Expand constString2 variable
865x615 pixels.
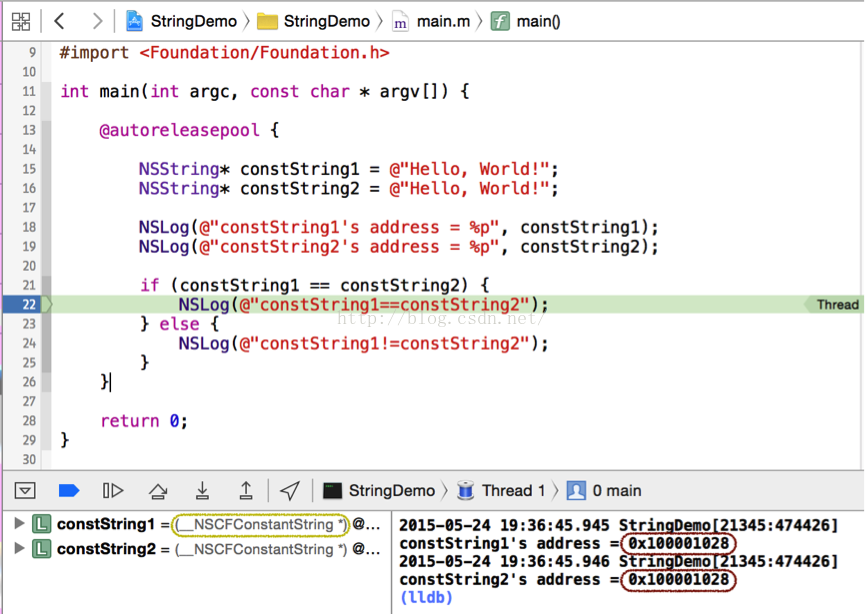[x=19, y=548]
